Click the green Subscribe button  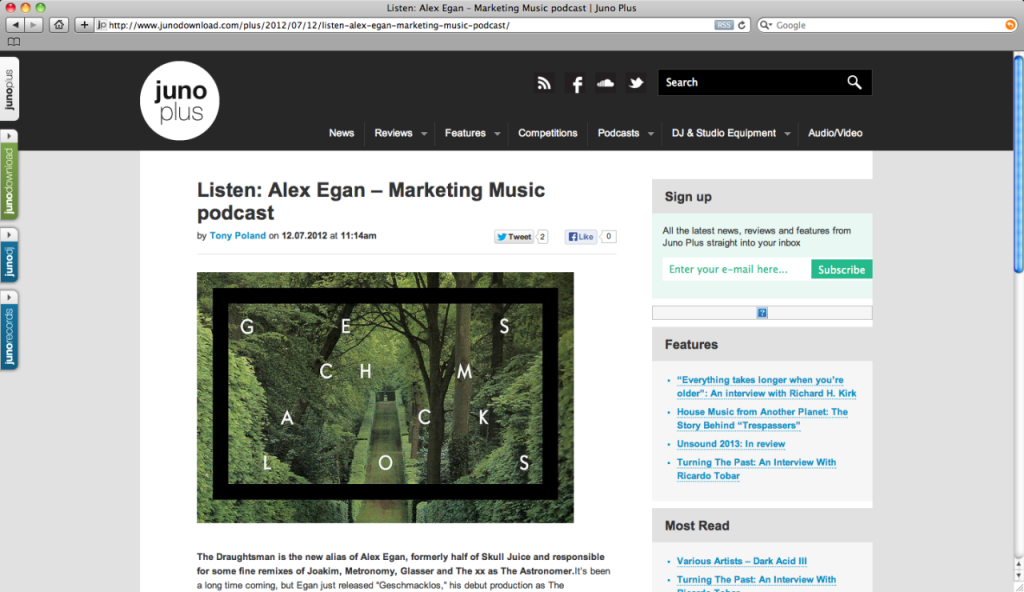(841, 269)
